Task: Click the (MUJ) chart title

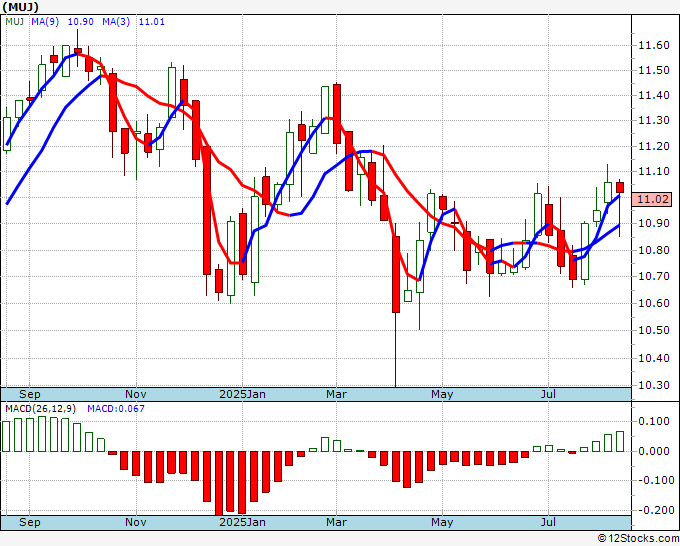Action: (x=20, y=7)
